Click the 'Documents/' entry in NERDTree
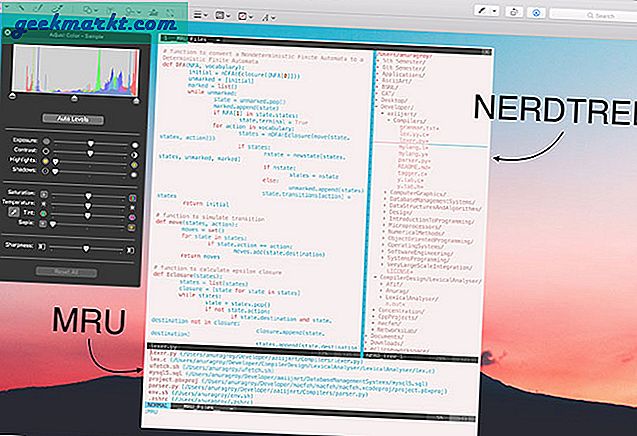This screenshot has height=436, width=637. [x=386, y=336]
